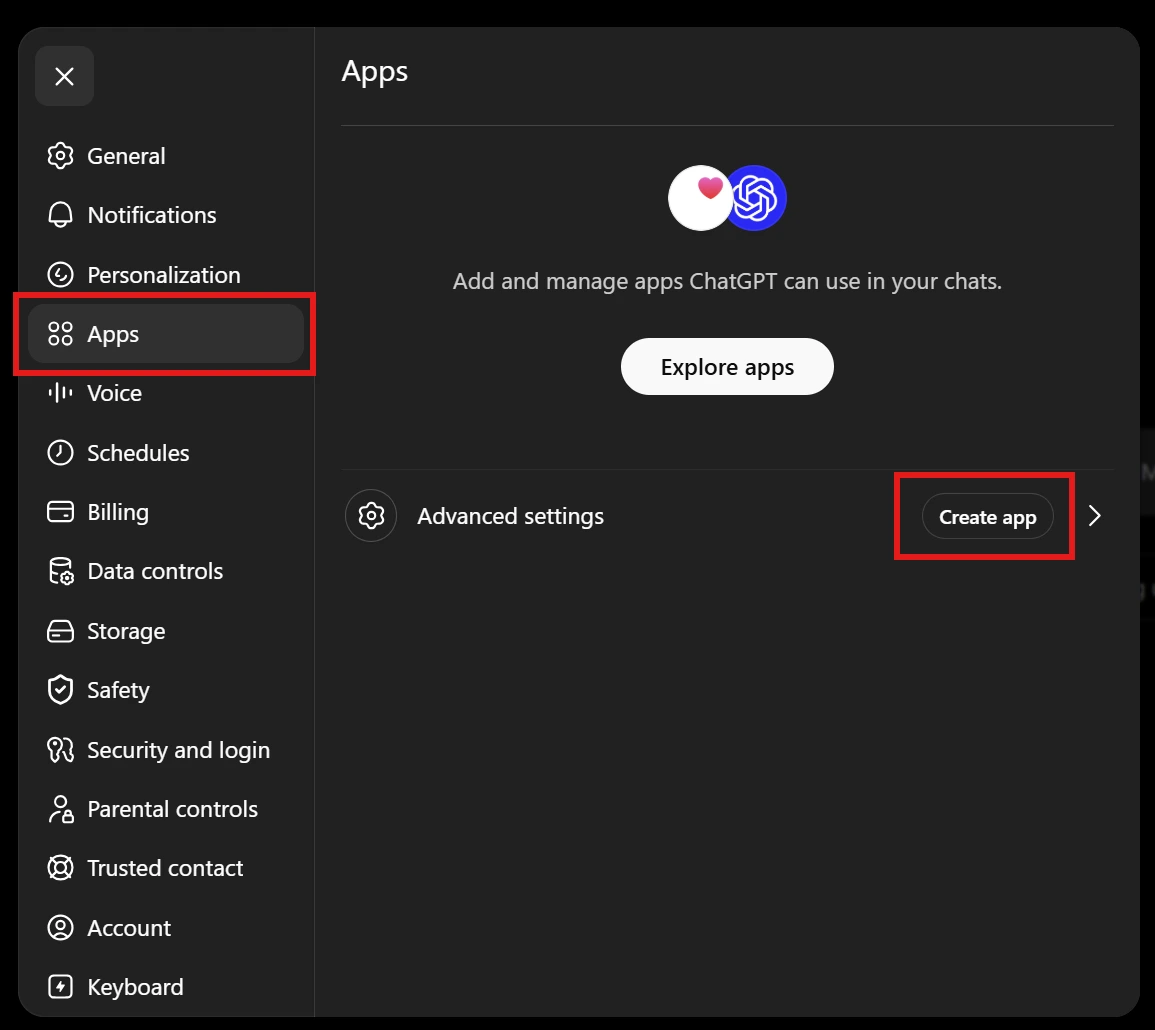Open the Trusted contact label
This screenshot has width=1155, height=1030.
coord(165,868)
